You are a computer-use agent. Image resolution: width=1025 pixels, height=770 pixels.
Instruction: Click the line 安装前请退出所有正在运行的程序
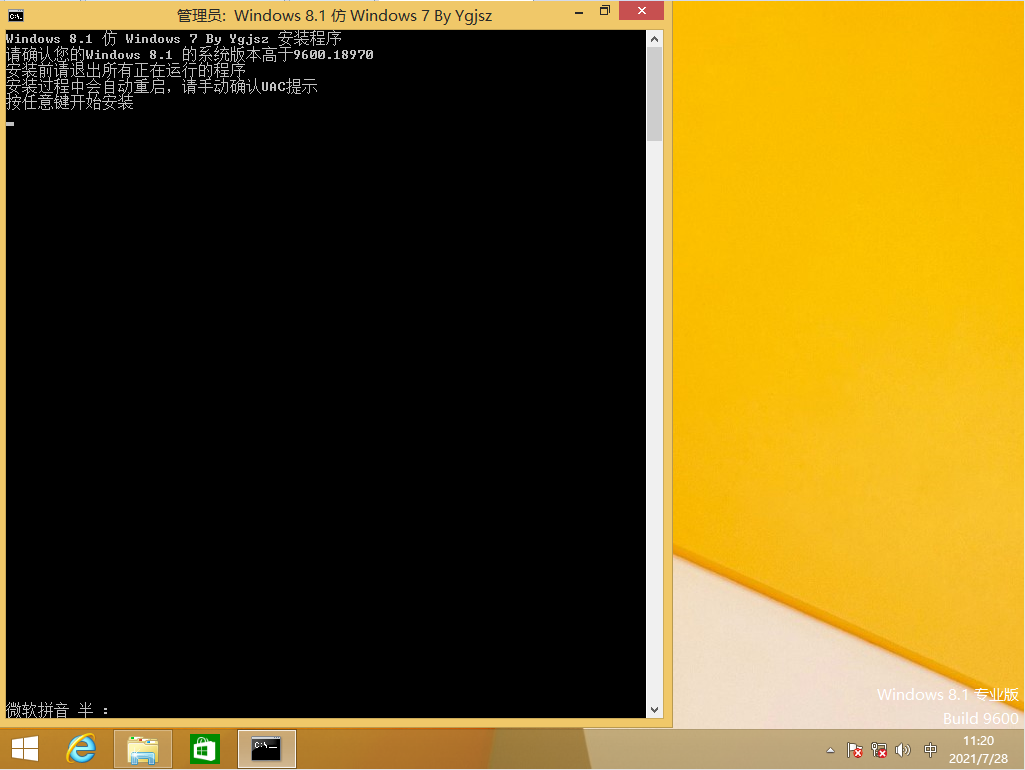click(126, 71)
